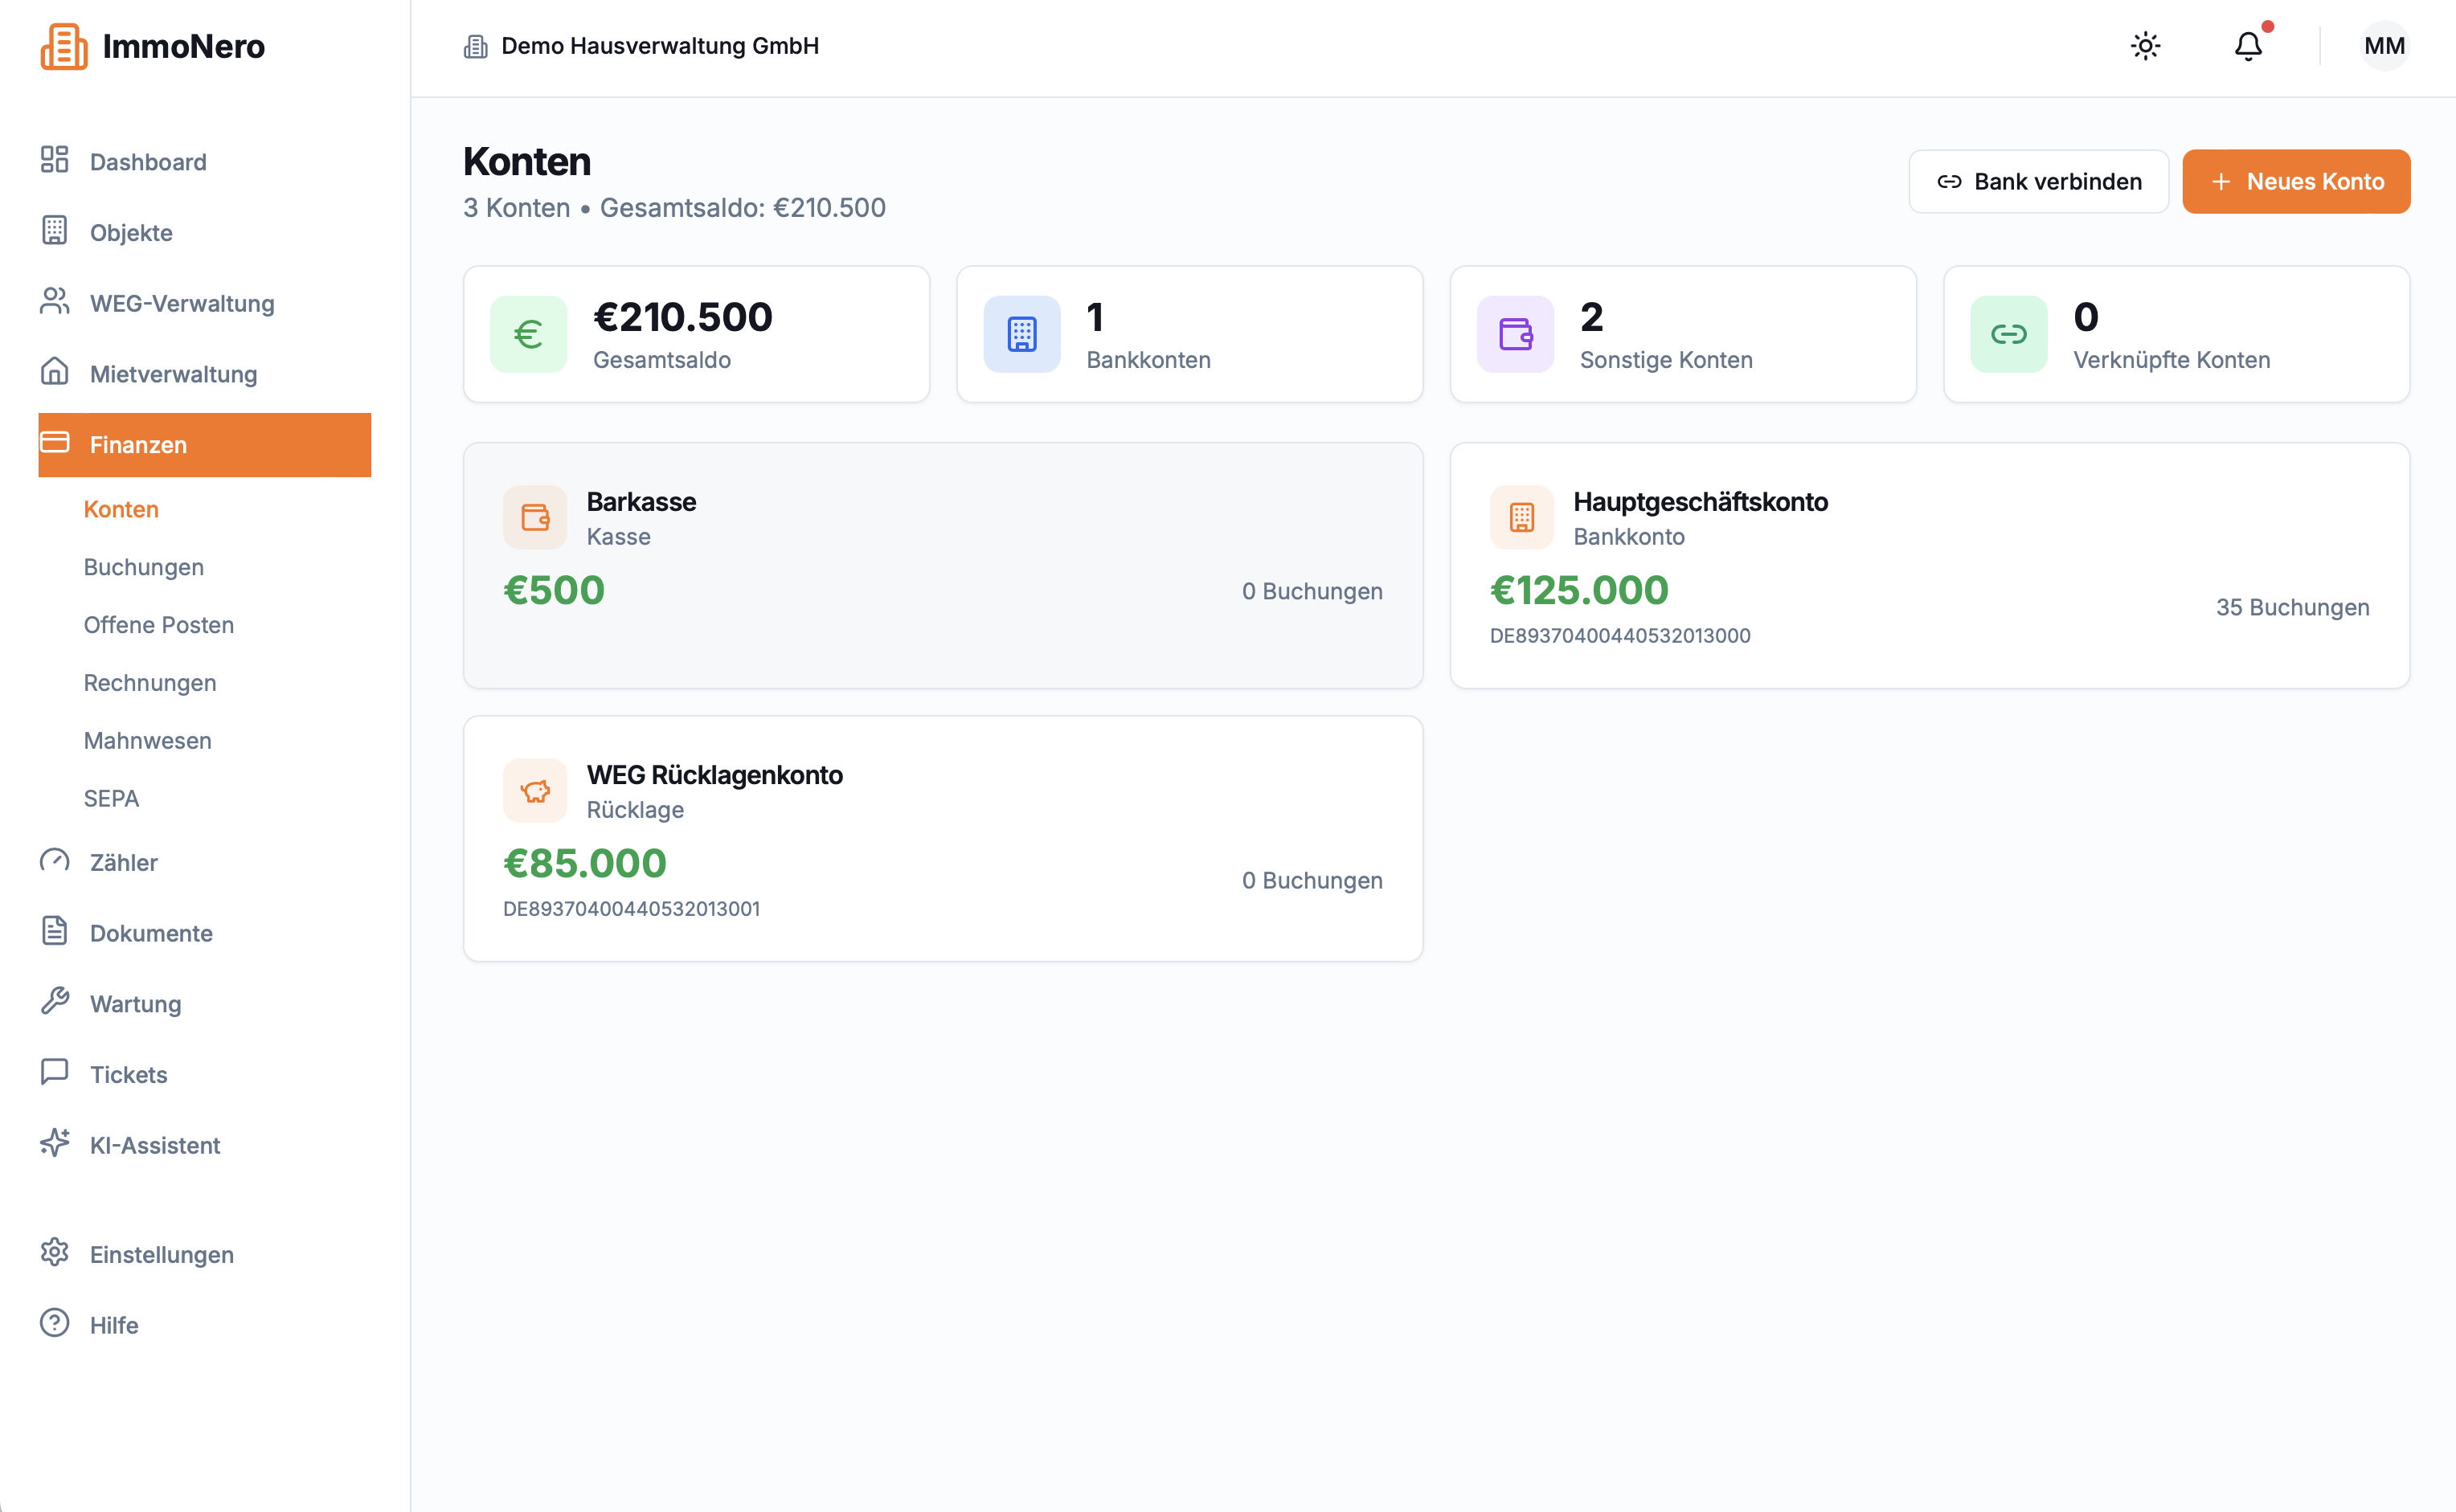The image size is (2456, 1512).
Task: Click the Zähler gauge icon
Action: coord(55,861)
